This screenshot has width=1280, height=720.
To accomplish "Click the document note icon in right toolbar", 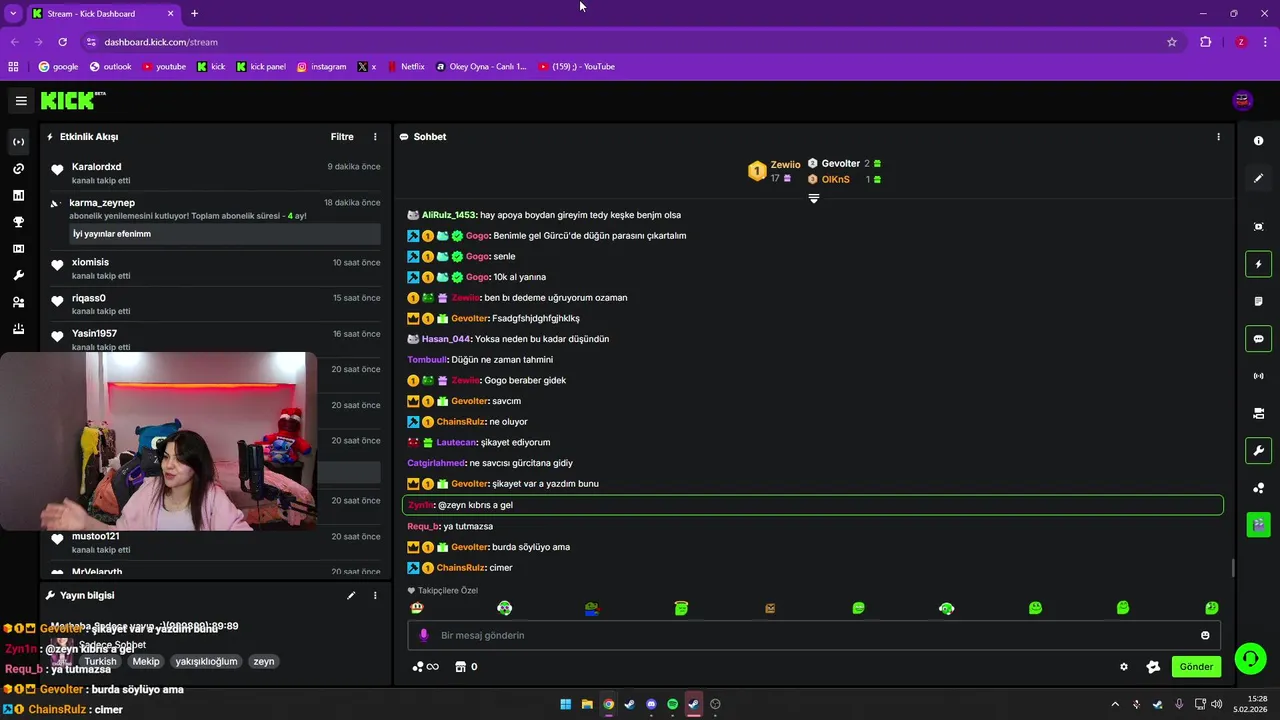I will pyautogui.click(x=1258, y=301).
